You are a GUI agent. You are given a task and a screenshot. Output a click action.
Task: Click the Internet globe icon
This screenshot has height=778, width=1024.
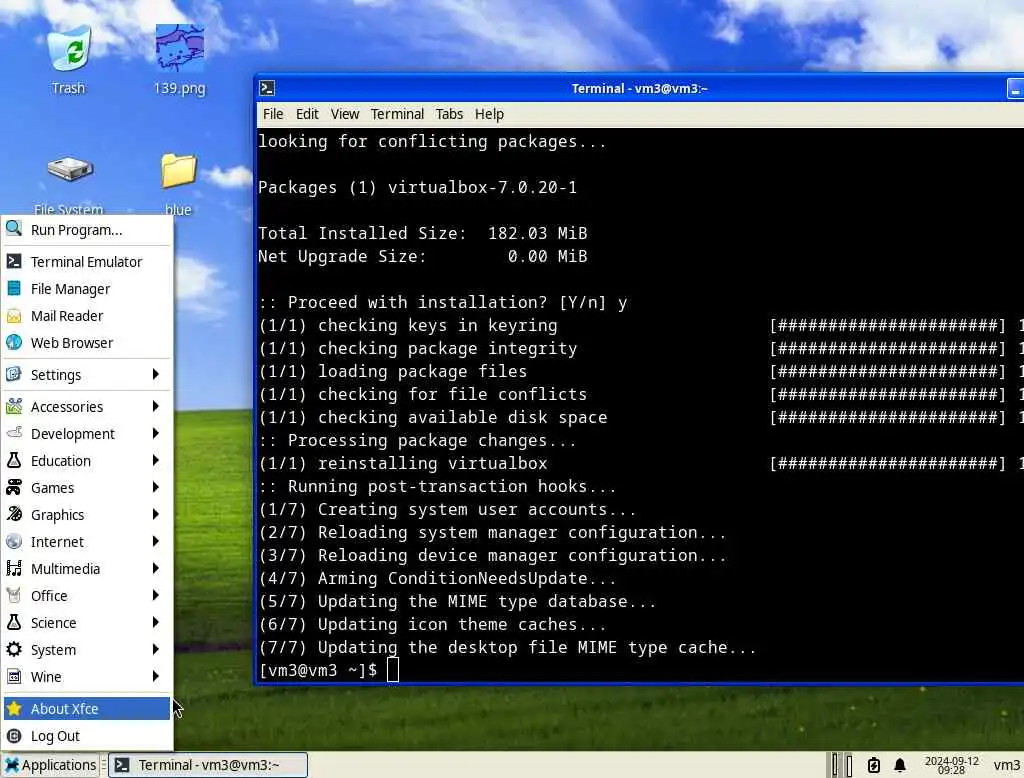coord(14,542)
